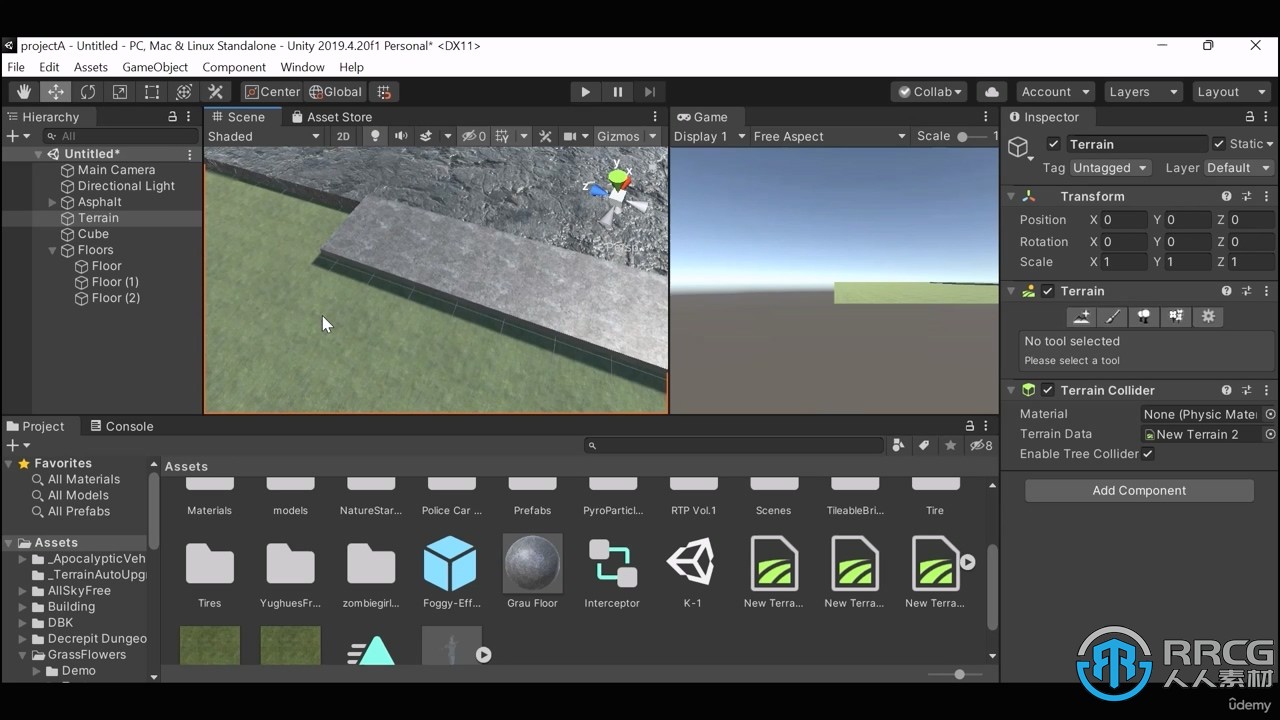Select the Hand tool in toolbar
Viewport: 1280px width, 720px height.
[x=23, y=92]
